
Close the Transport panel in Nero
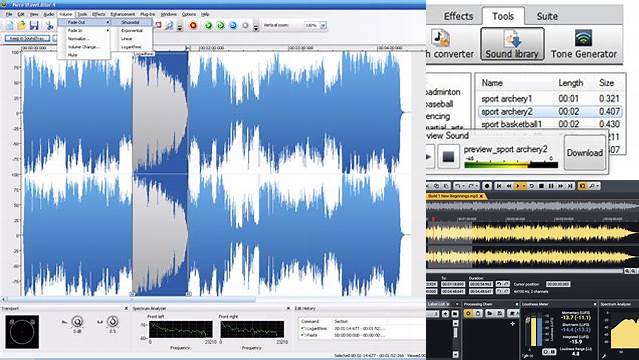tap(126, 309)
